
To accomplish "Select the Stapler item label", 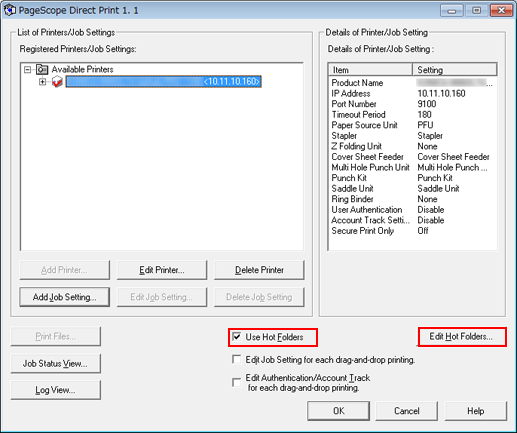I will click(344, 136).
